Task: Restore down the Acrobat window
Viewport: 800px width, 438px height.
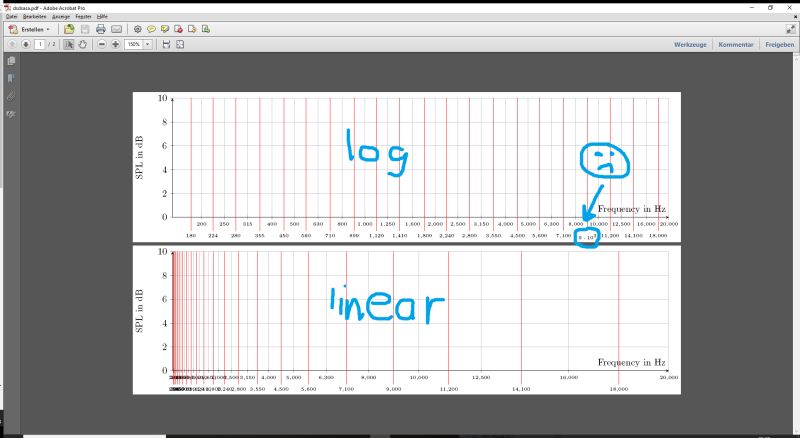Action: 770,8
